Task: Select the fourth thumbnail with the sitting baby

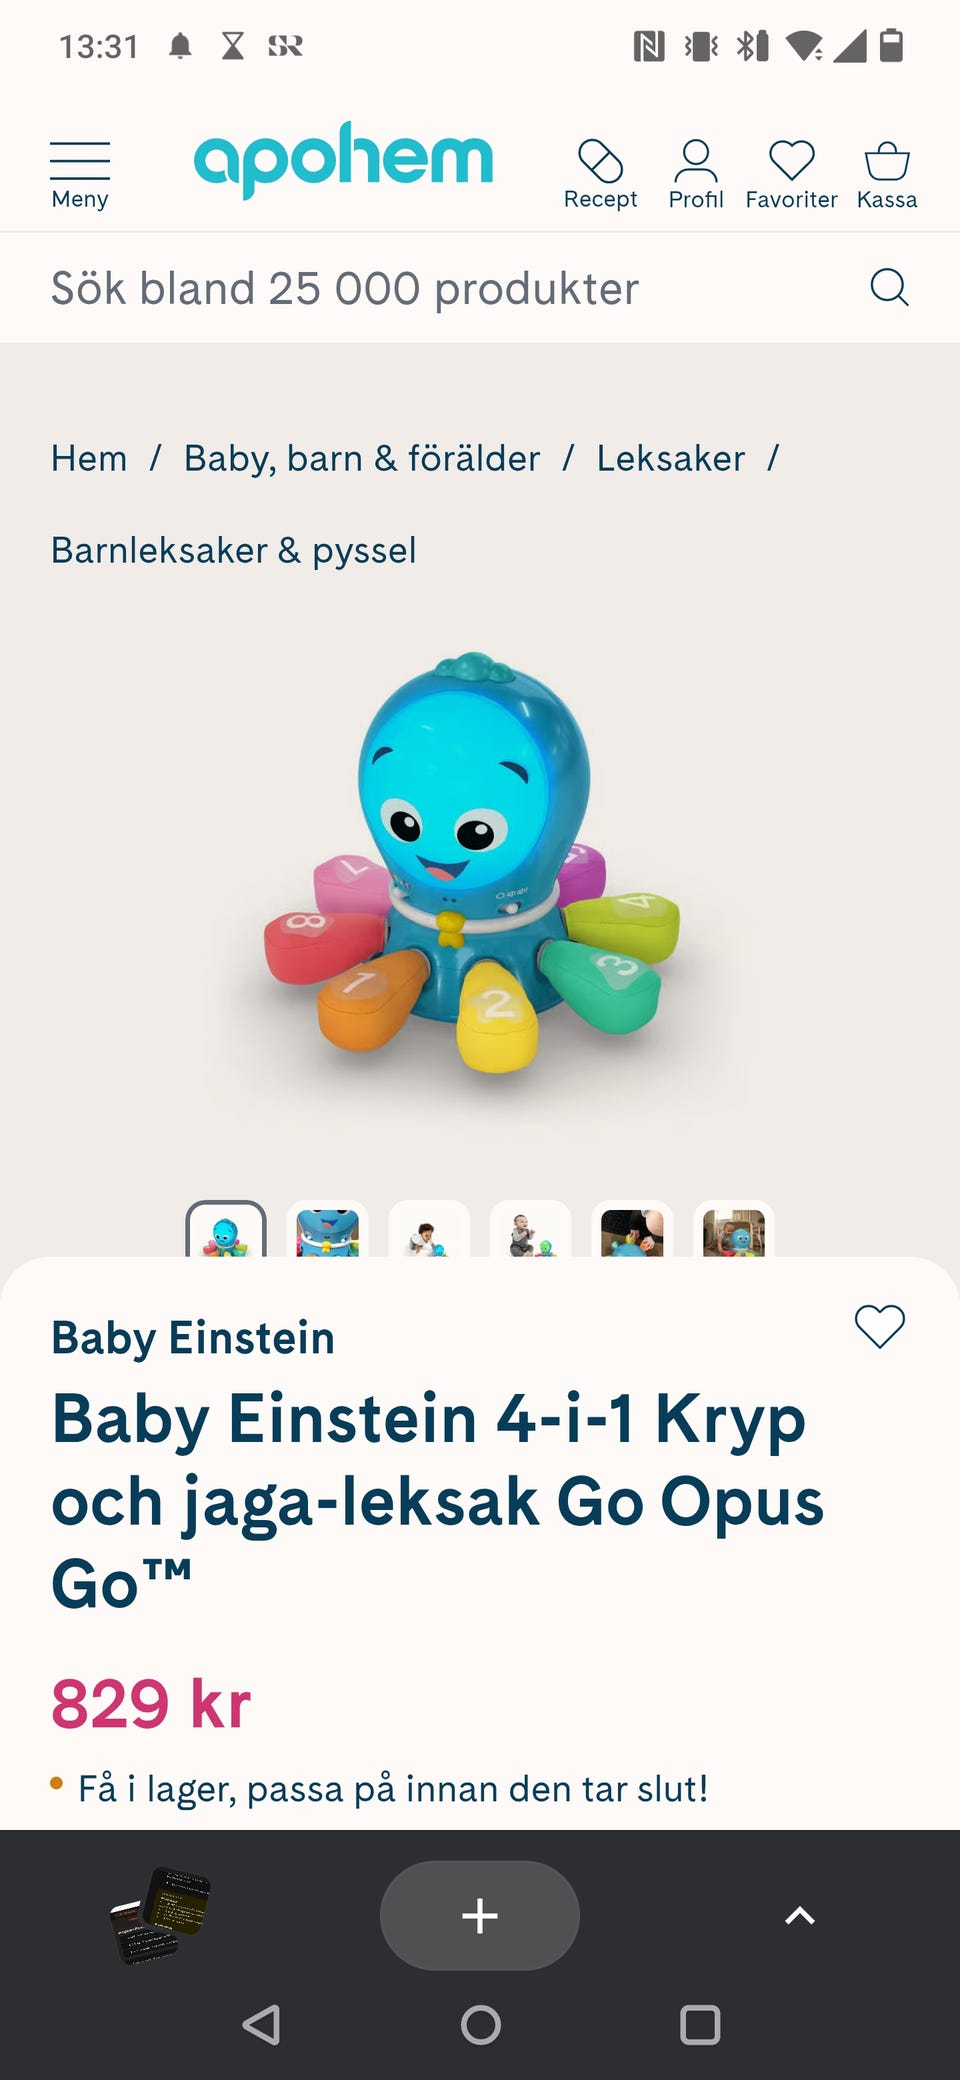Action: 531,1230
